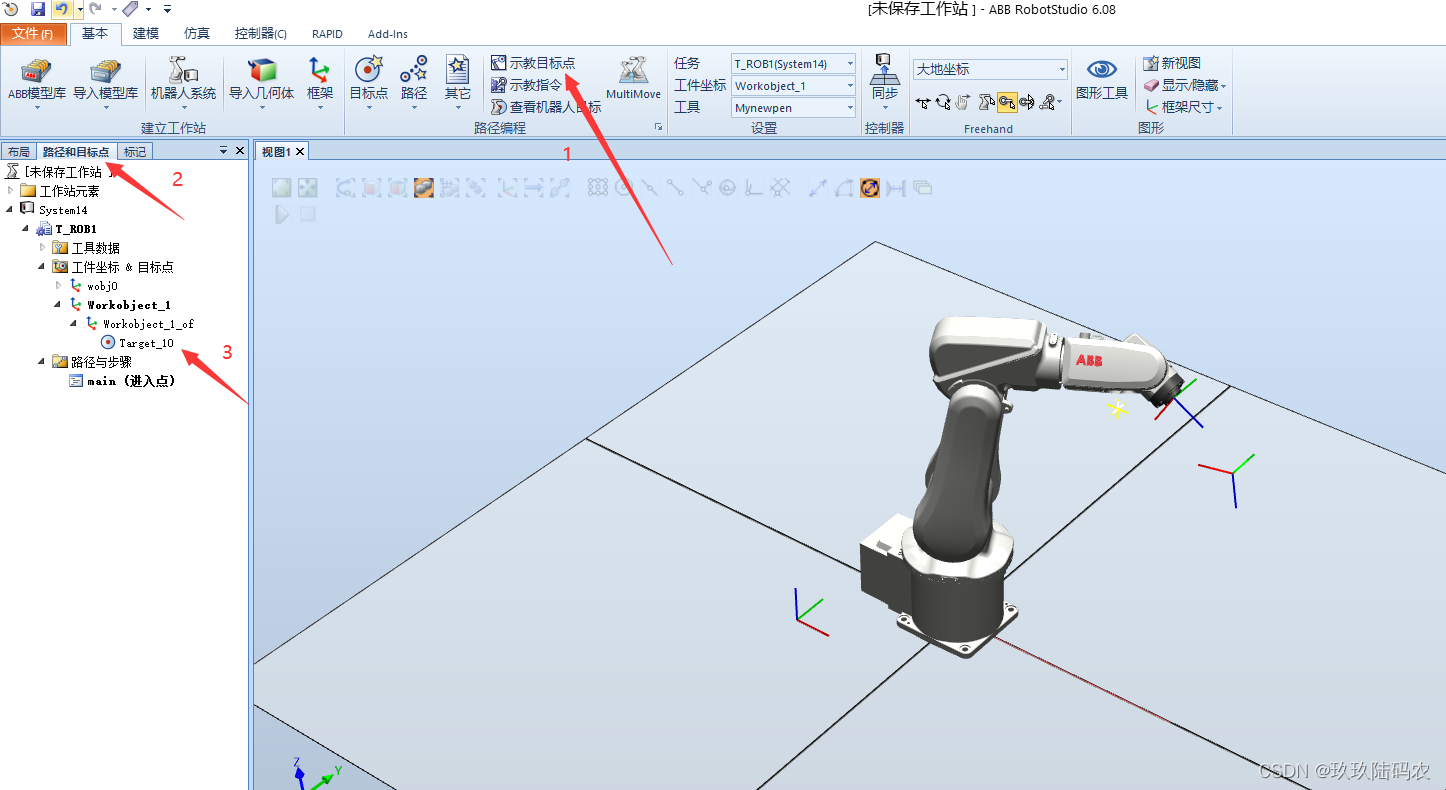Click the 同步 synchronize button

pos(884,80)
